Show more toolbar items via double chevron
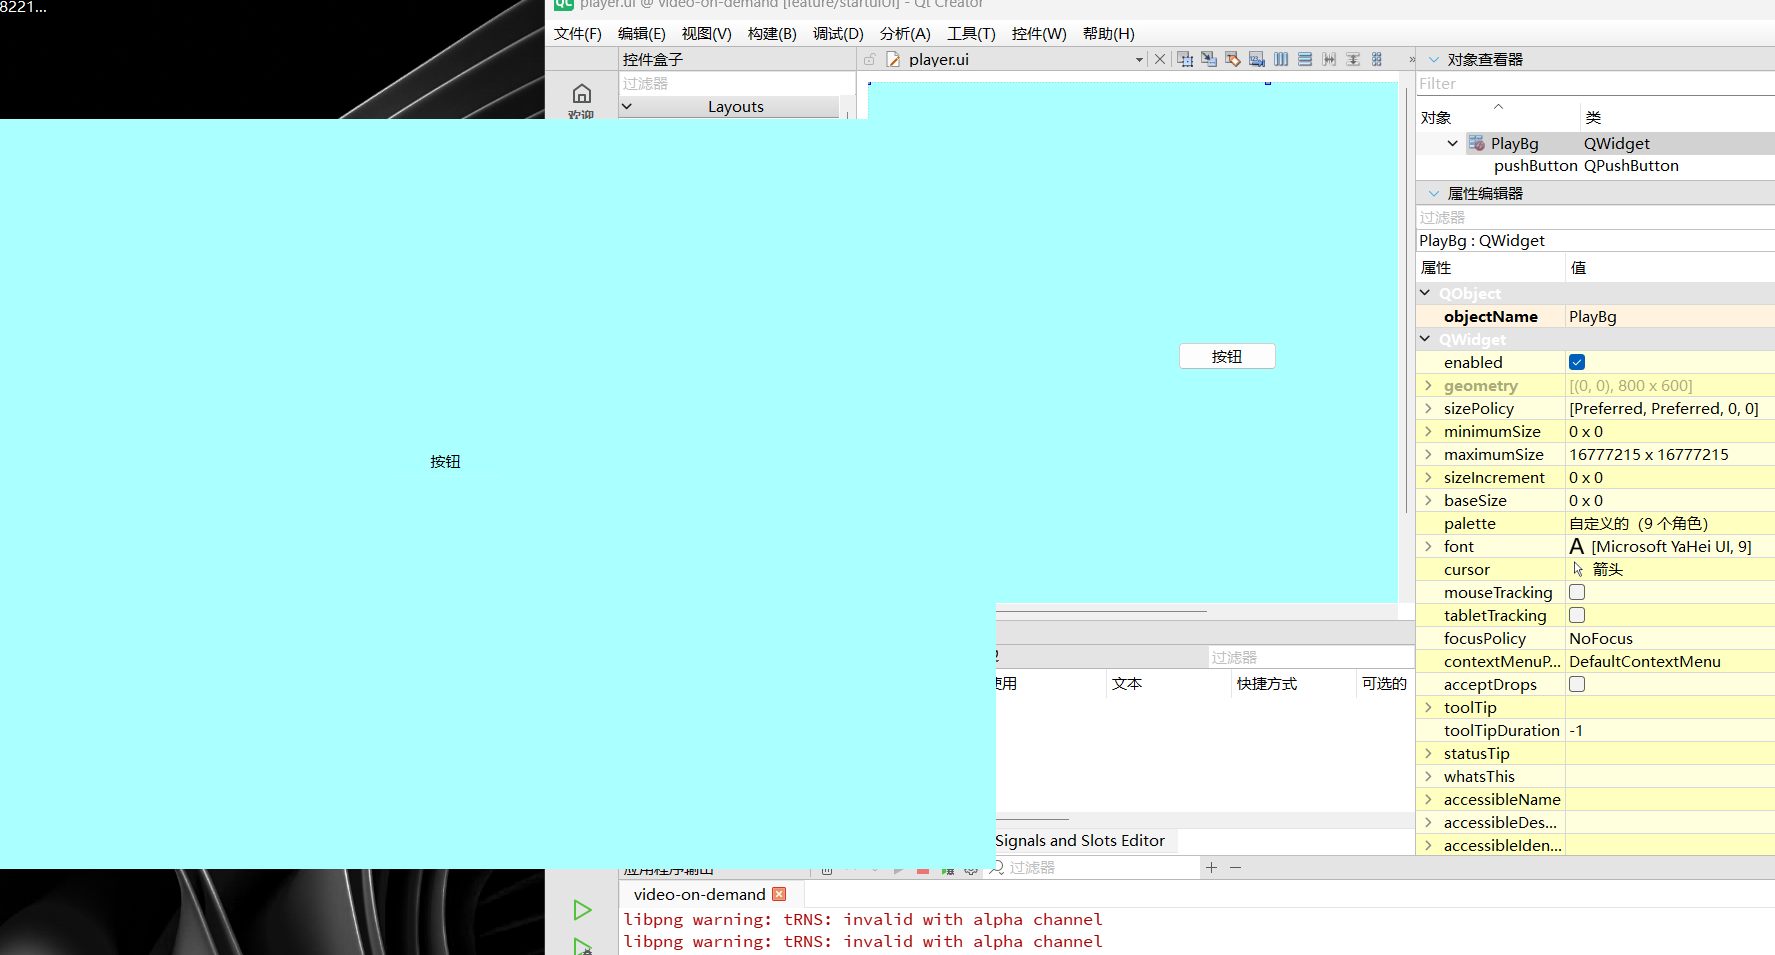The width and height of the screenshot is (1775, 955). (1412, 59)
